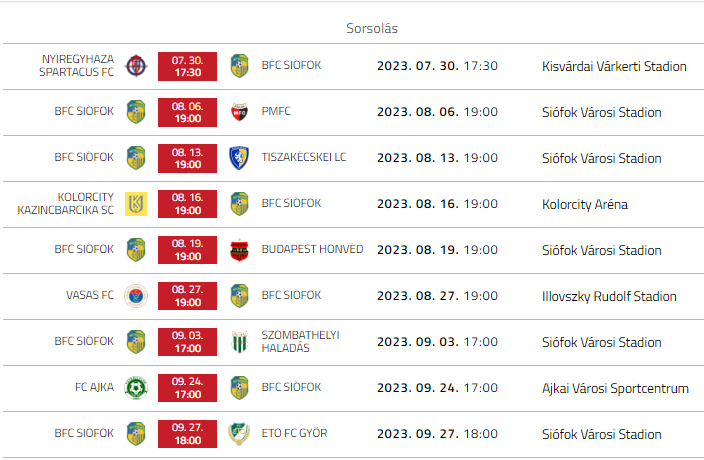Click the PMFC club logo
Viewport: 704px width, 460px height.
pyautogui.click(x=238, y=112)
